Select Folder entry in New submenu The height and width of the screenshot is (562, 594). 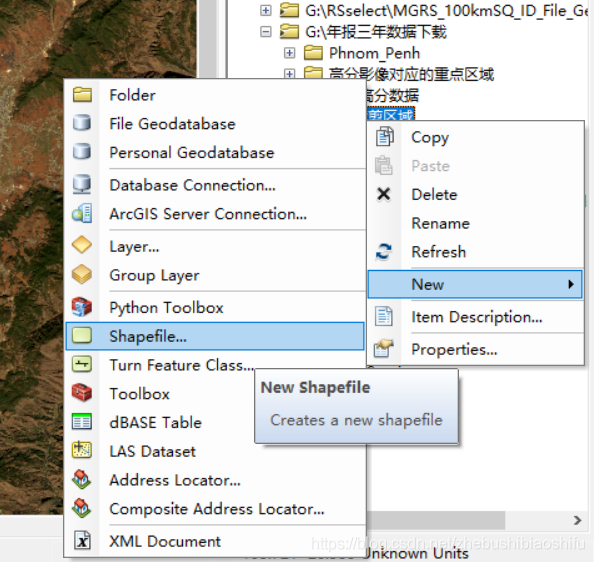click(215, 95)
